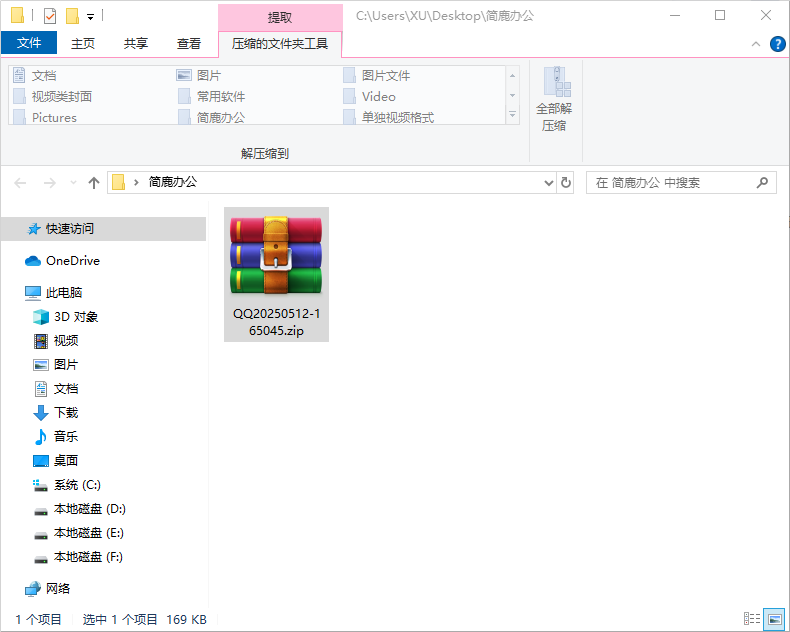The width and height of the screenshot is (790, 632).
Task: Open 快速访问 in the navigation pane
Action: [103, 229]
